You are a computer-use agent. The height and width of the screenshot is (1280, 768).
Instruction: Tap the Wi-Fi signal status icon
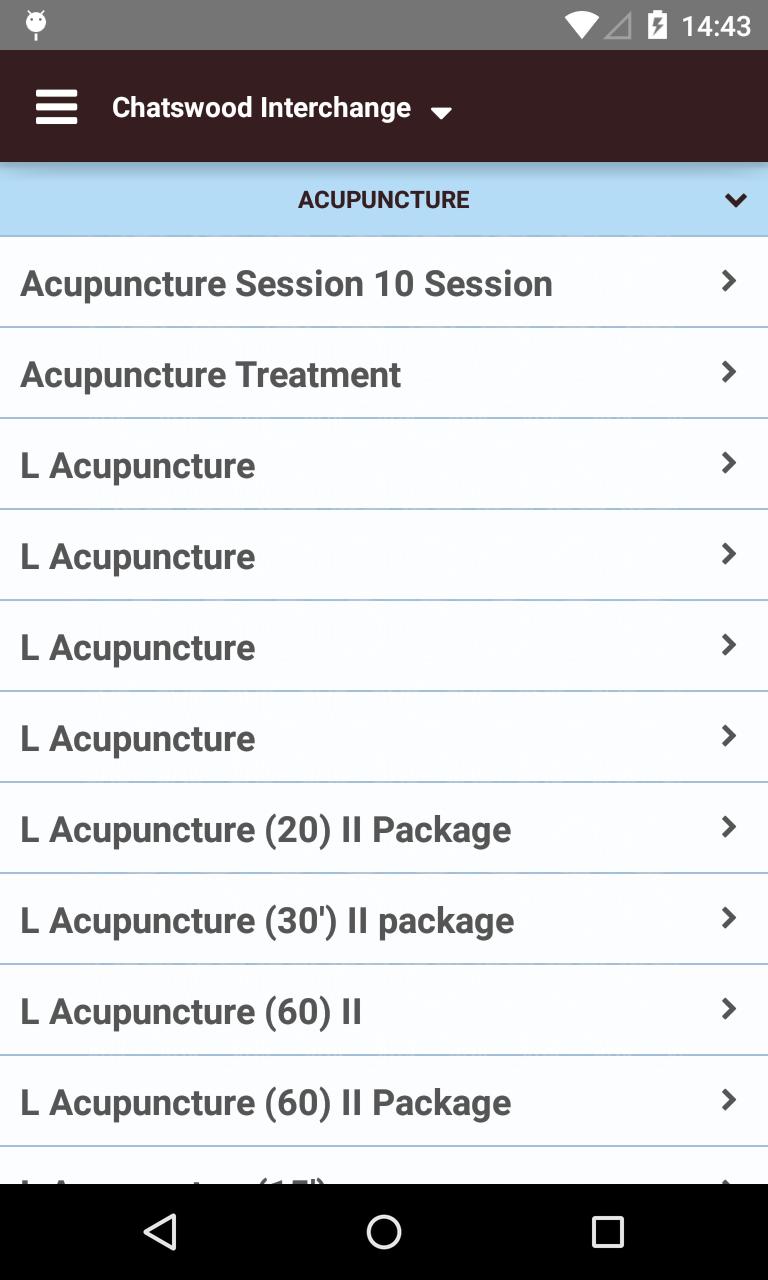click(x=581, y=25)
